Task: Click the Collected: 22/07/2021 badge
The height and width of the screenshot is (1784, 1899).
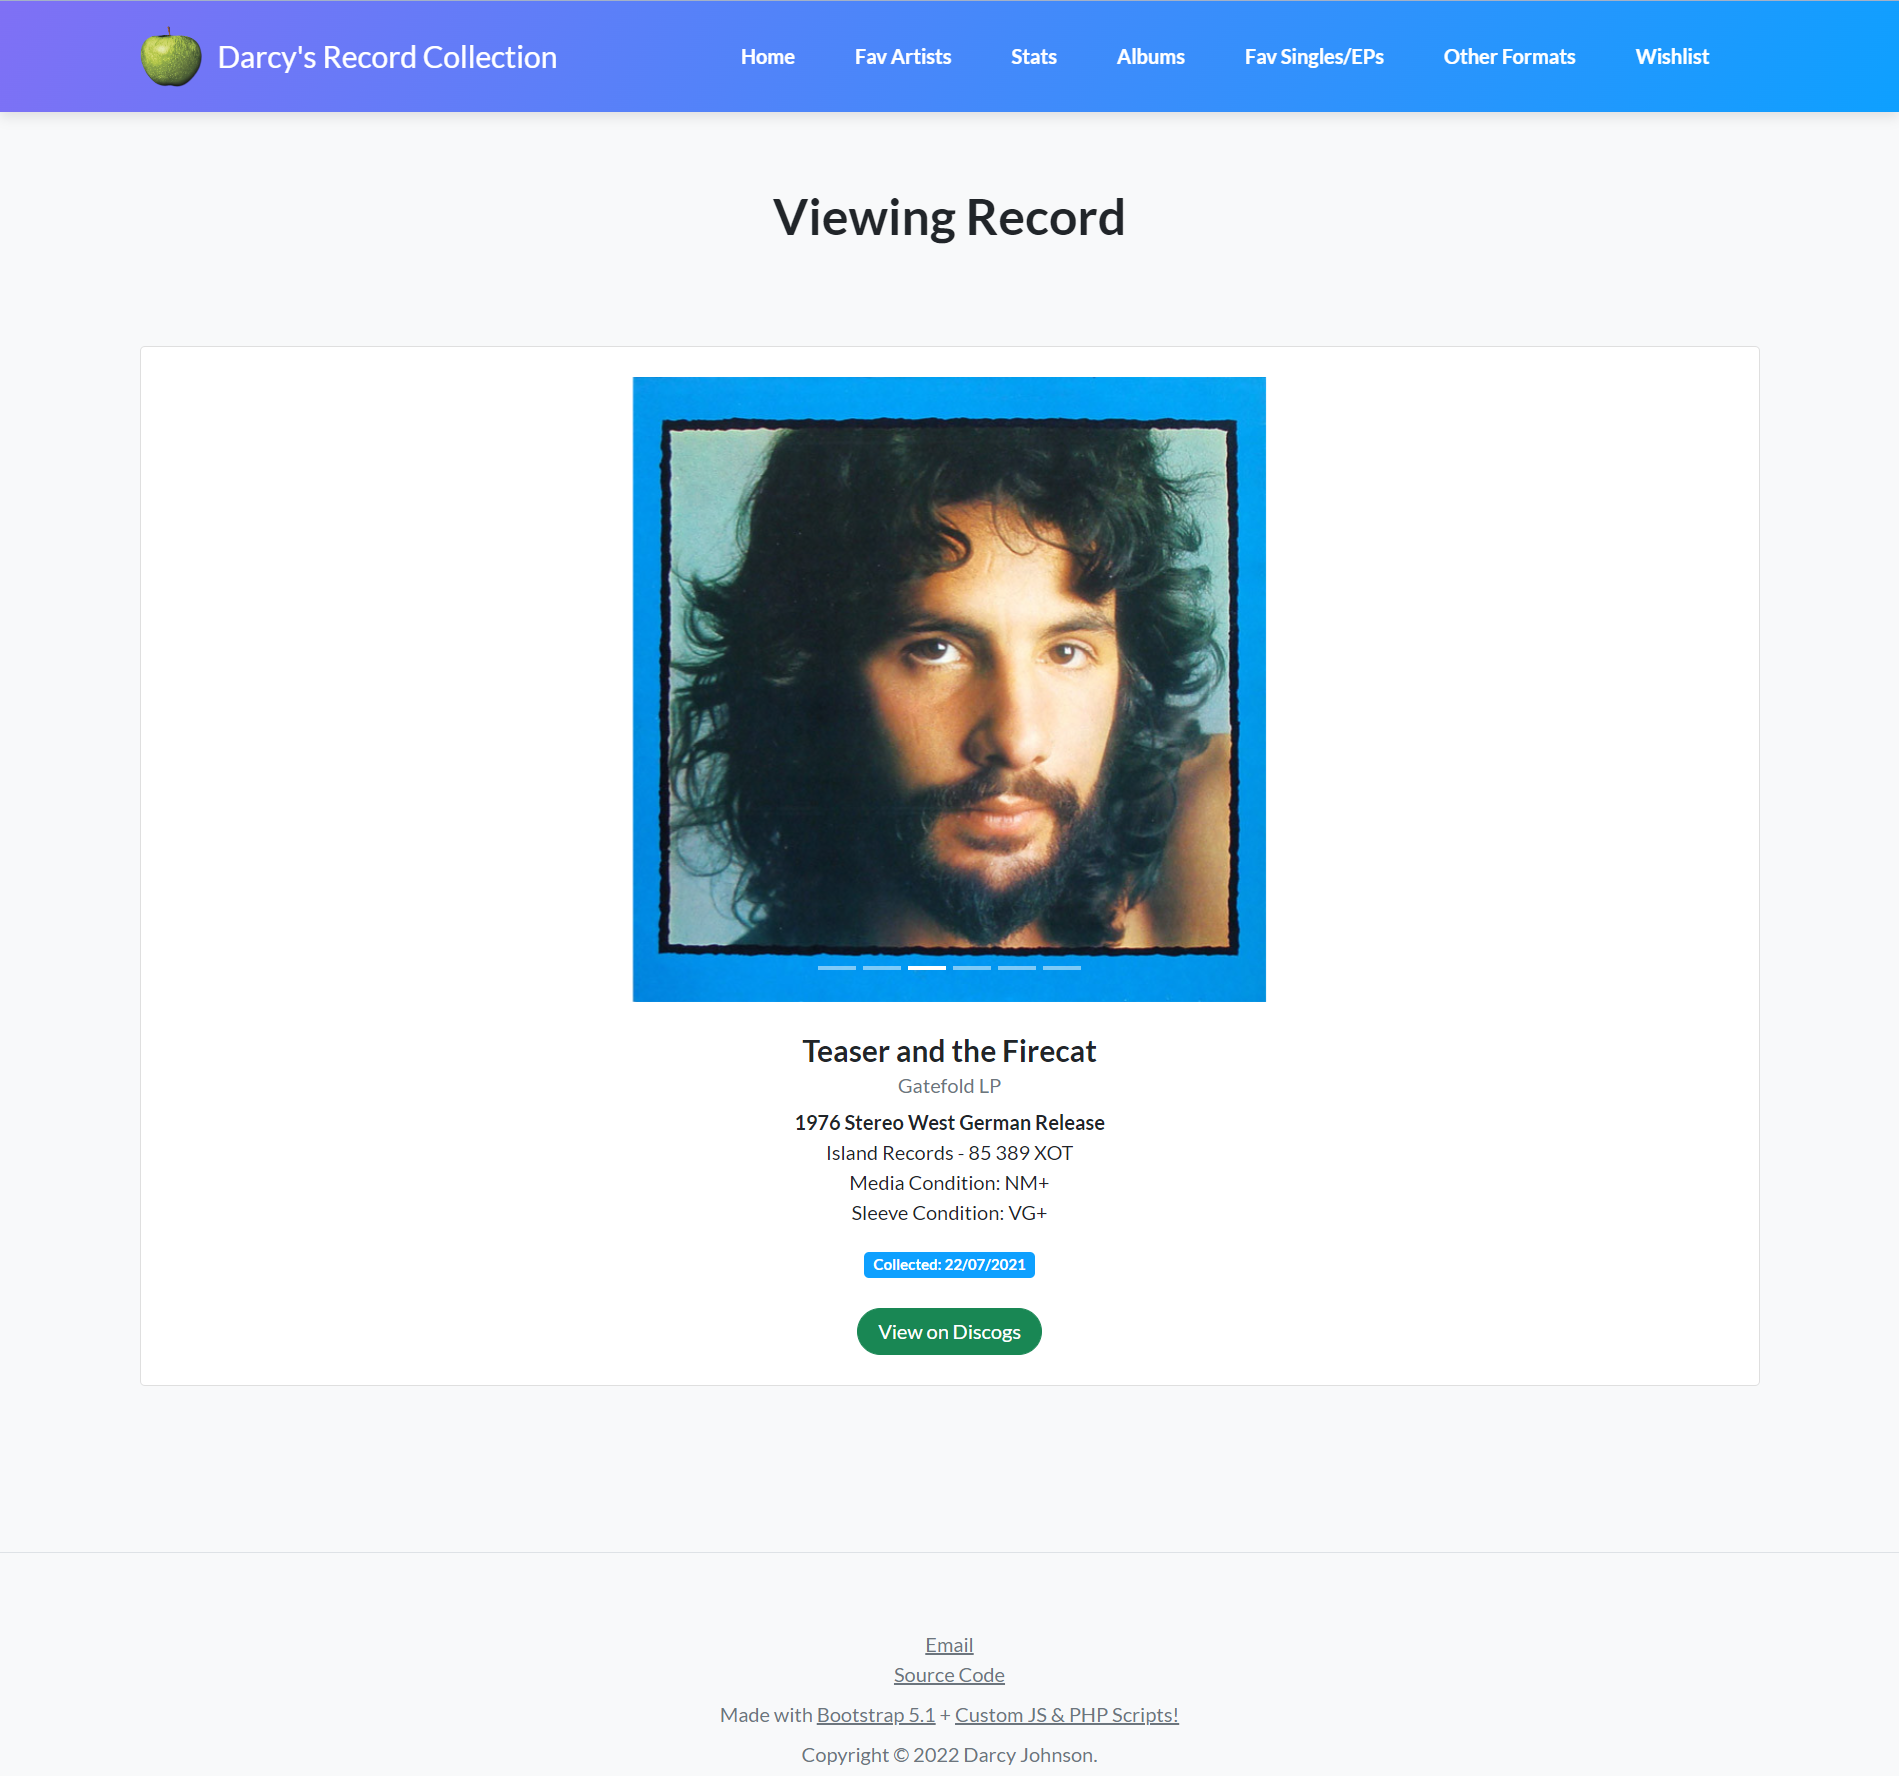Action: (x=949, y=1265)
